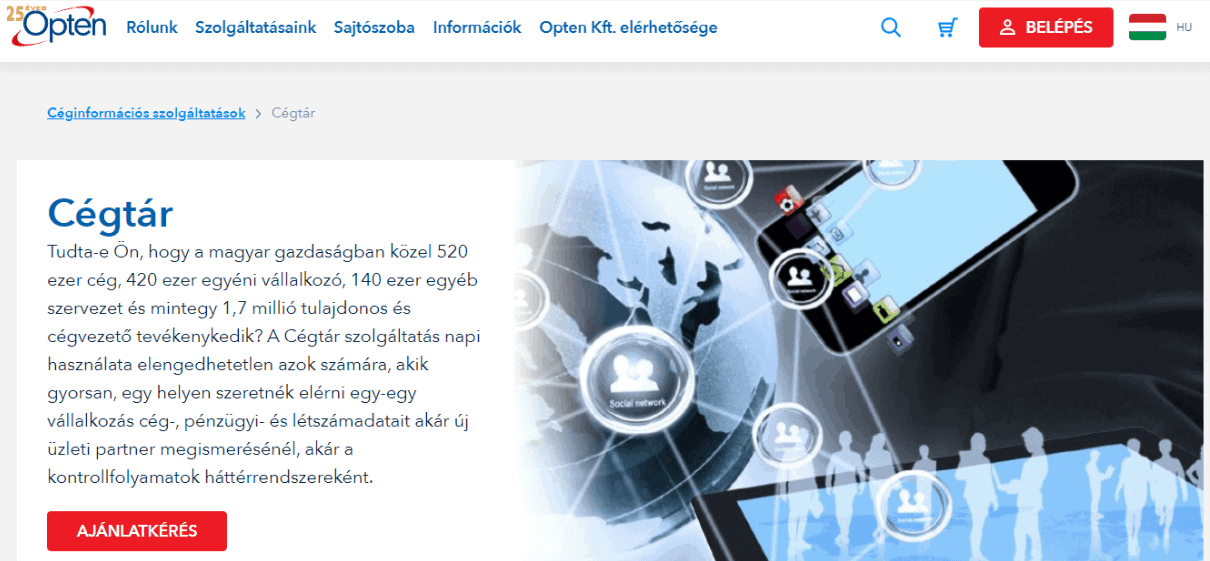The image size is (1210, 561).
Task: Click the AJÁNLATKÉRÉS button
Action: tap(137, 531)
